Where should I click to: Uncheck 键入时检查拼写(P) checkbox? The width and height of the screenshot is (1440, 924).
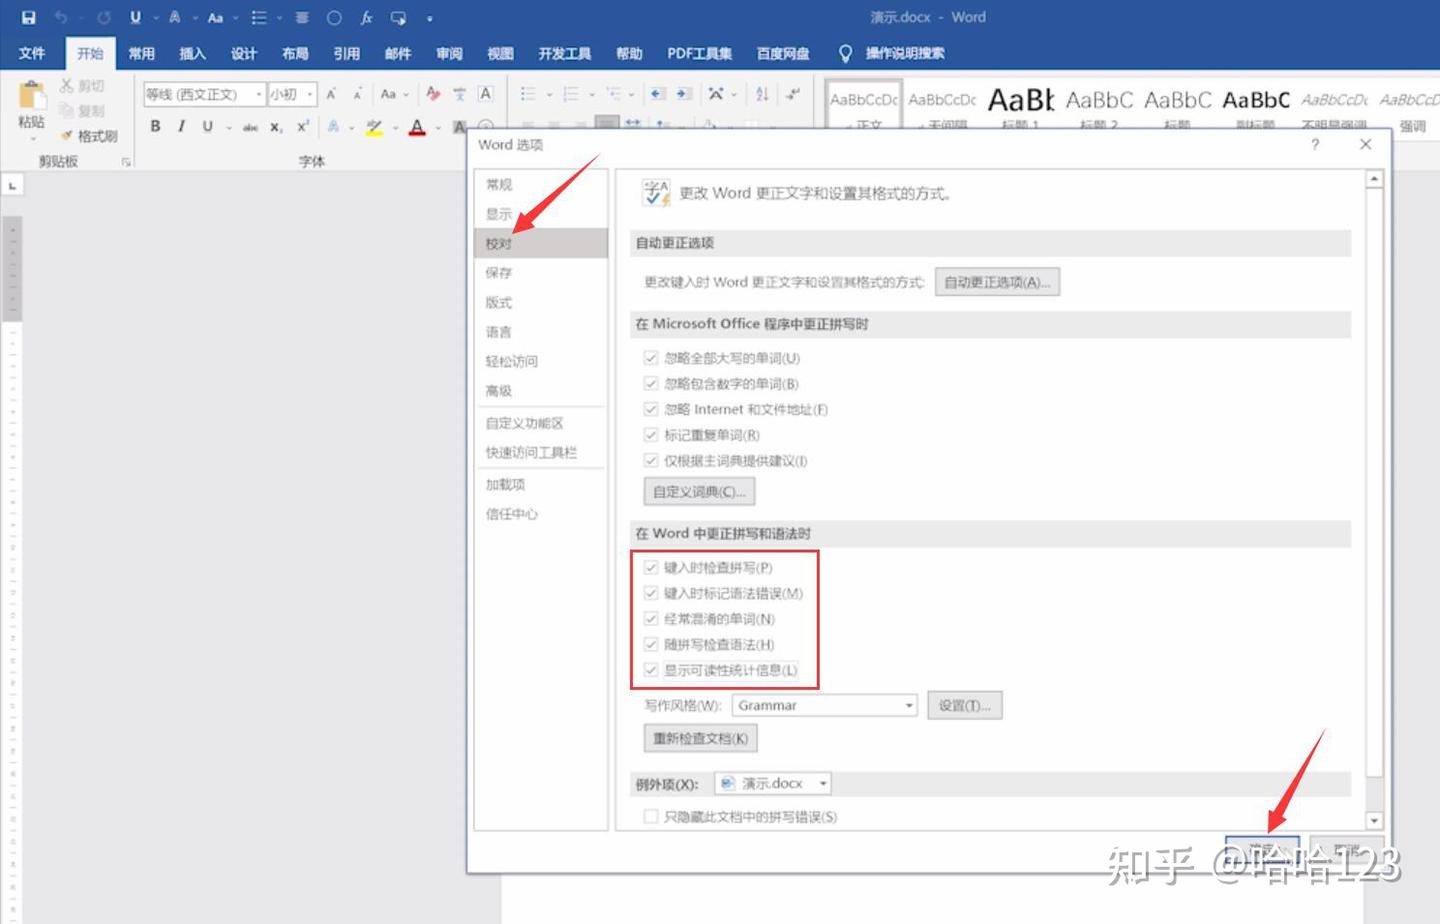(x=651, y=567)
